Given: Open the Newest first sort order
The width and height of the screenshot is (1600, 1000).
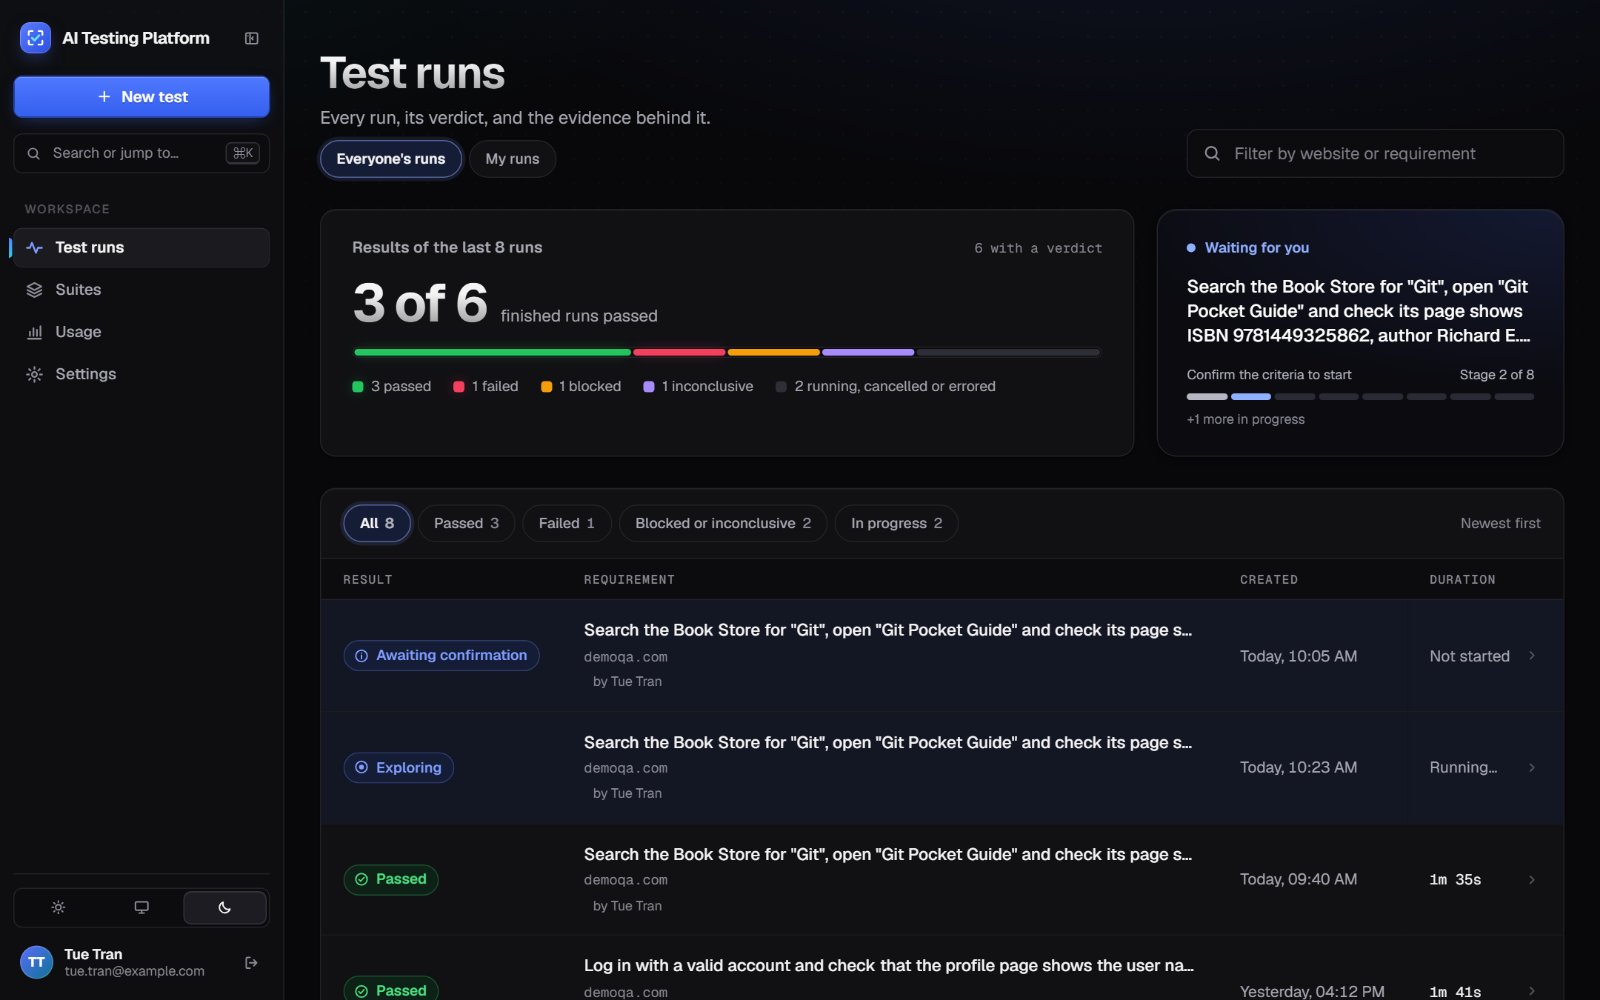Looking at the screenshot, I should point(1500,524).
